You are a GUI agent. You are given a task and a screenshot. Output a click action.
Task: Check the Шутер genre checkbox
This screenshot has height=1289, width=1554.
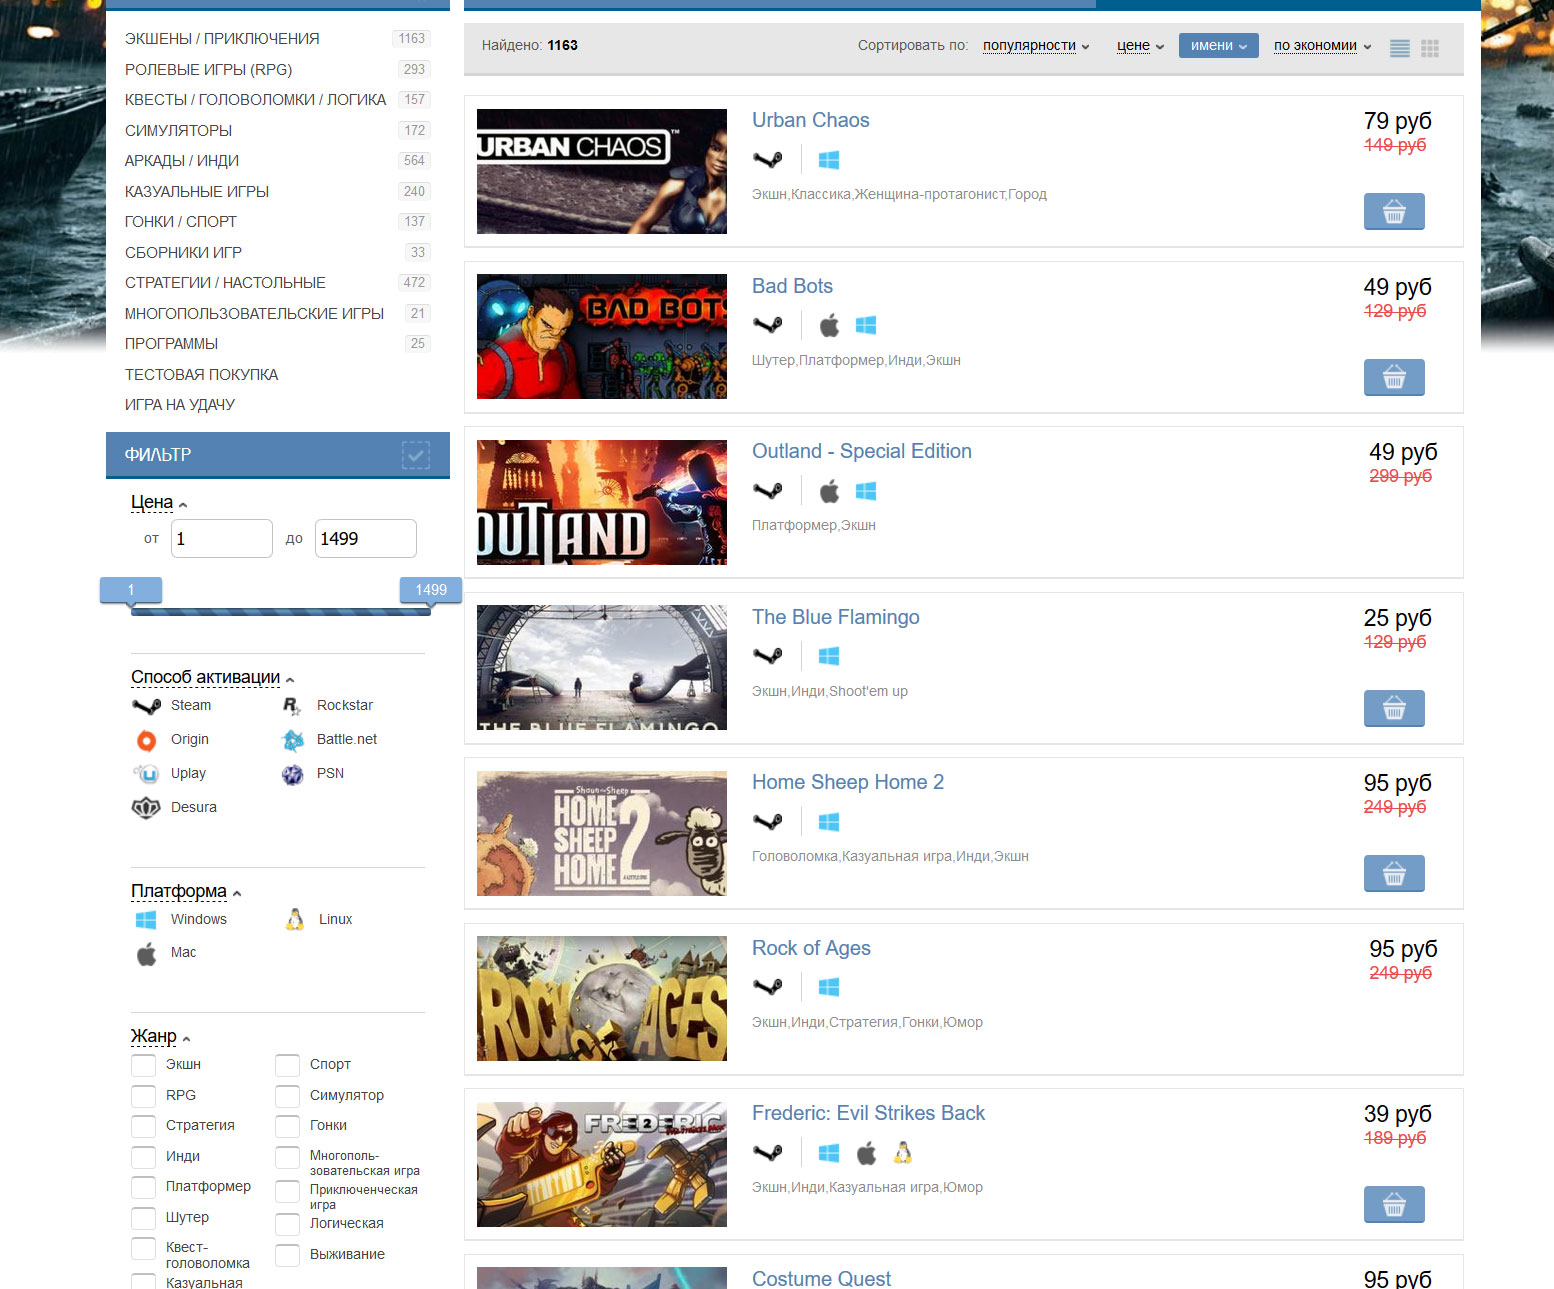tap(144, 1218)
